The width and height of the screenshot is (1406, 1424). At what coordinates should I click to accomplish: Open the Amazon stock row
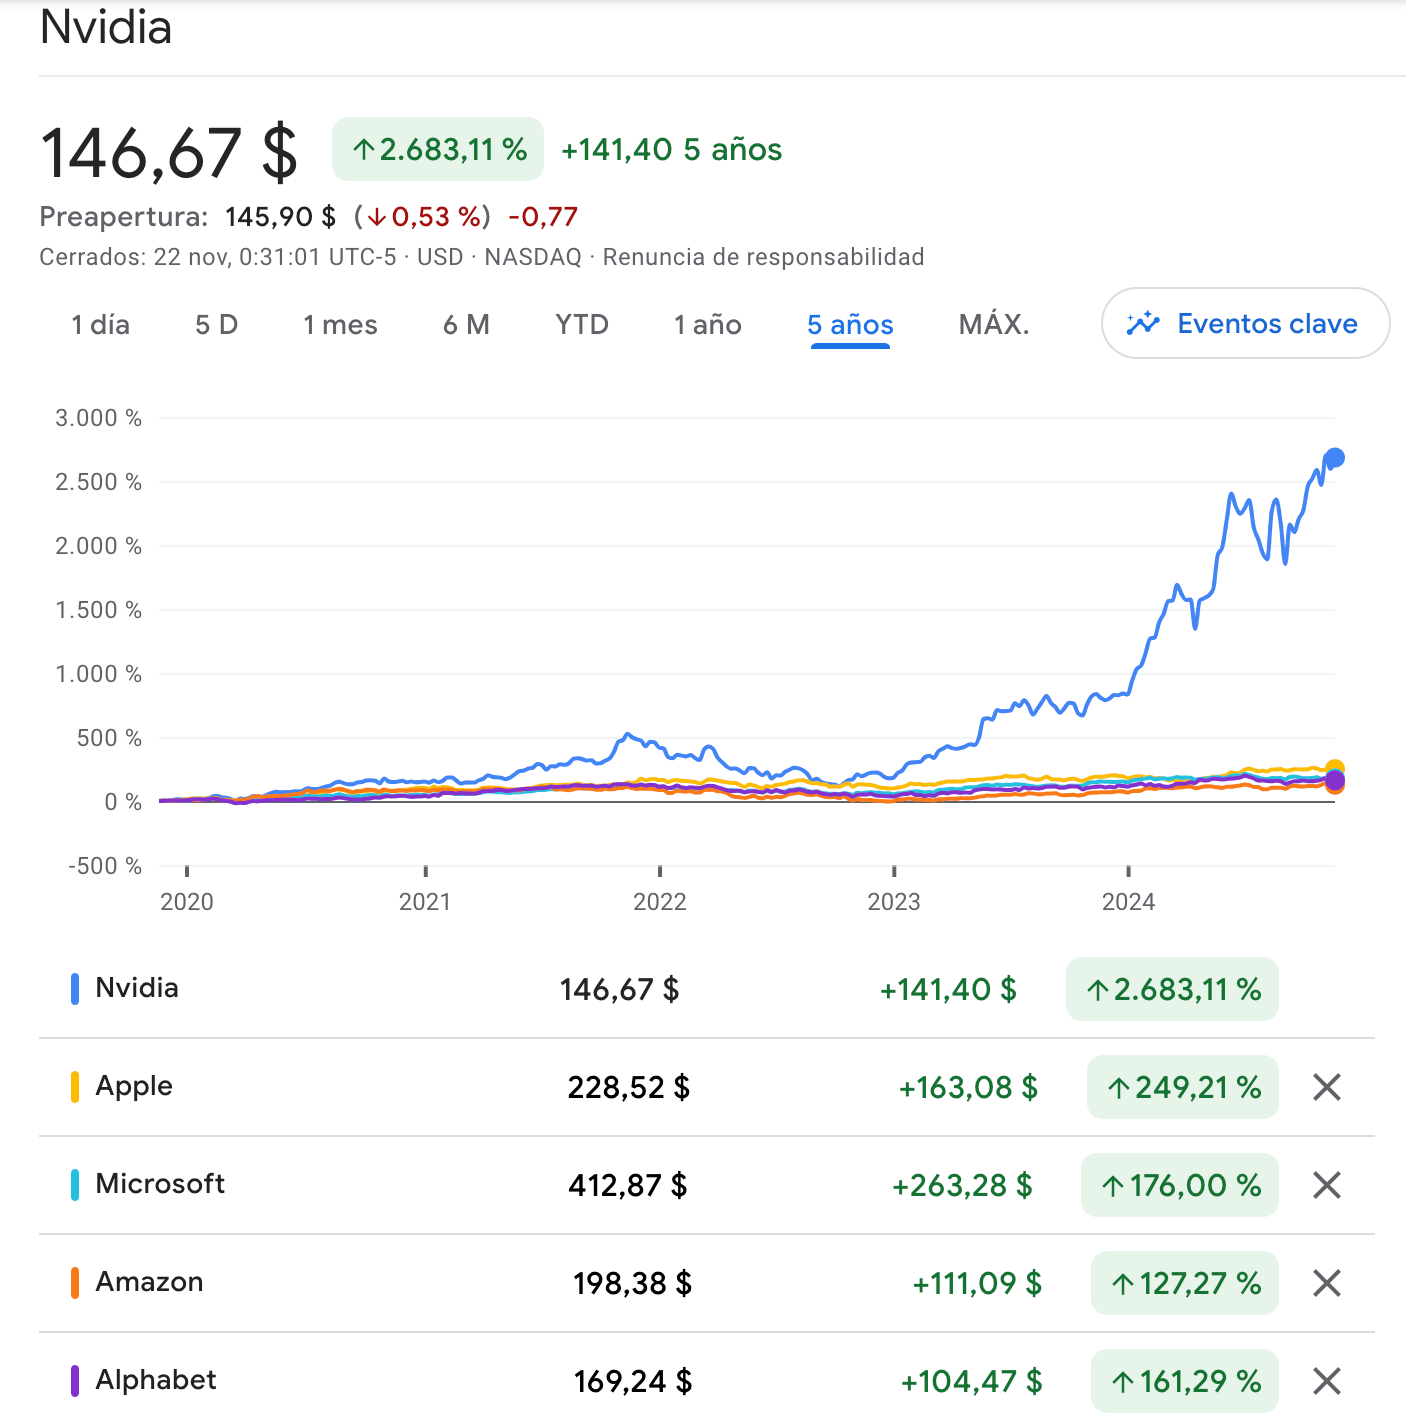tap(706, 1283)
